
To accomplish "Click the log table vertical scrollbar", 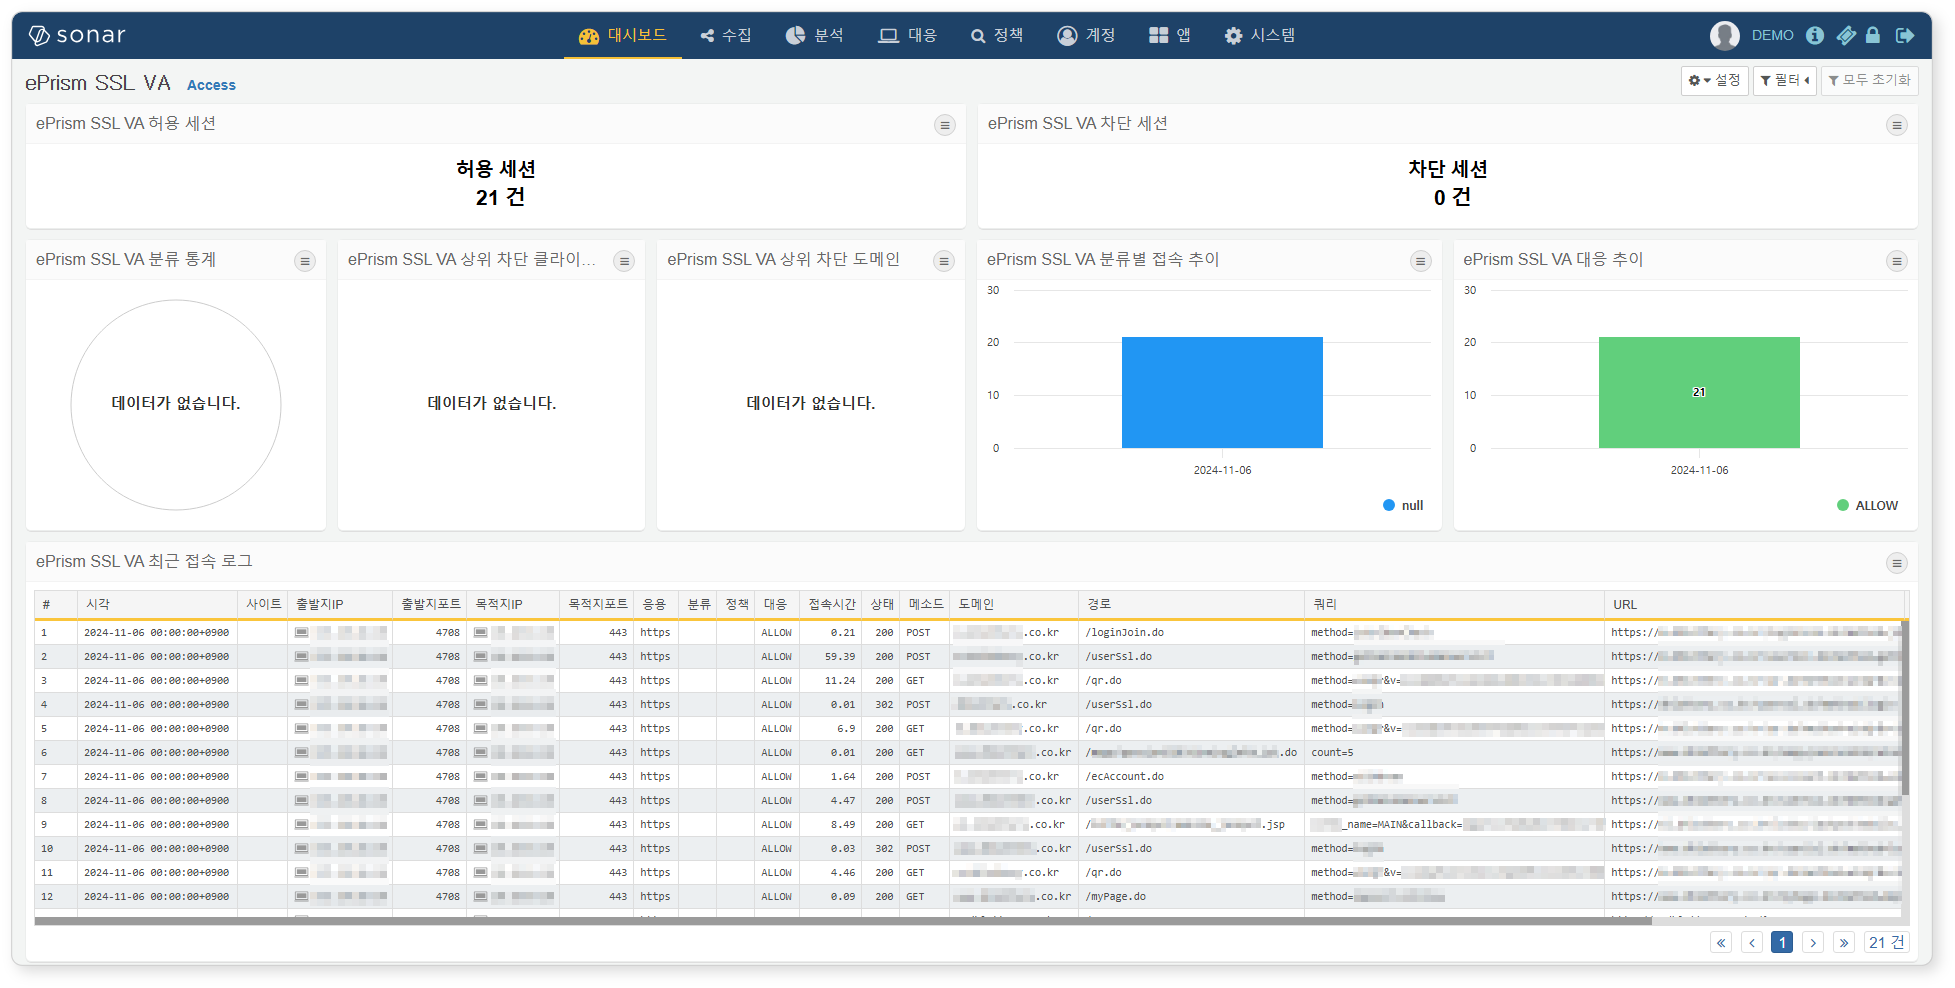I will (1905, 708).
